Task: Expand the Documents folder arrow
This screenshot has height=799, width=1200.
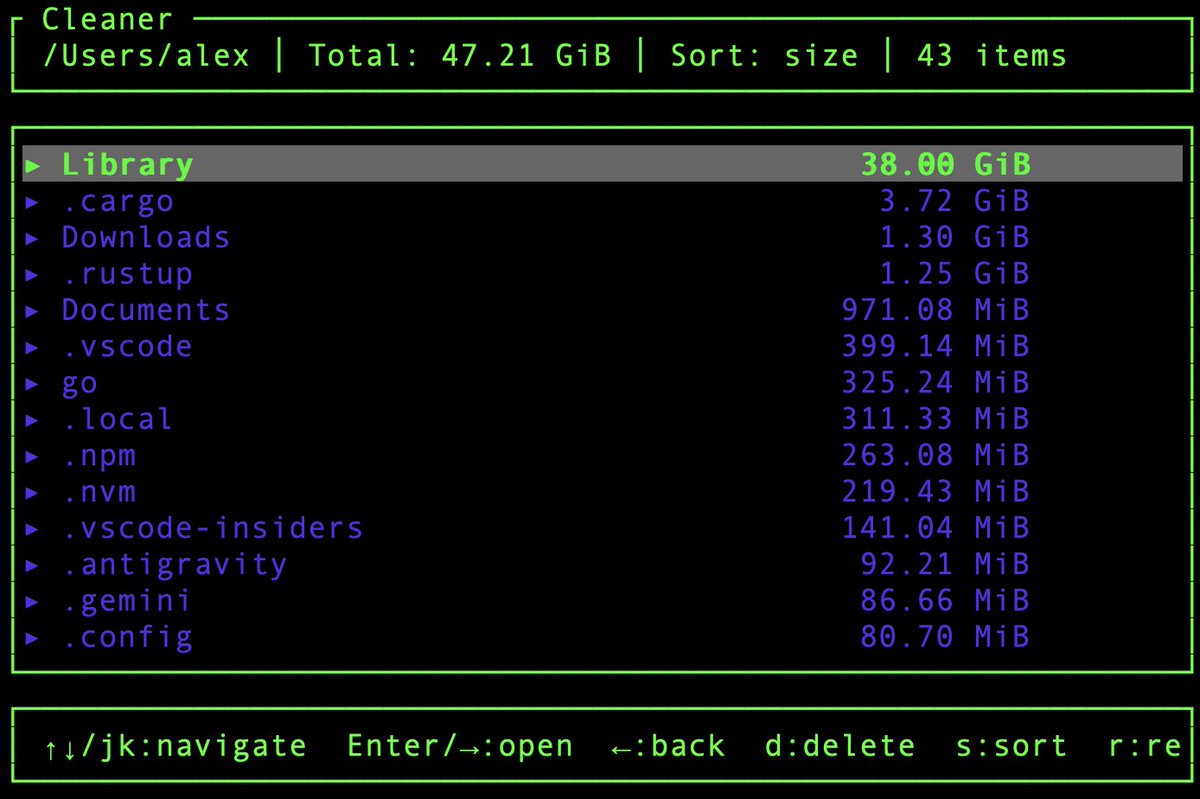Action: pos(33,310)
